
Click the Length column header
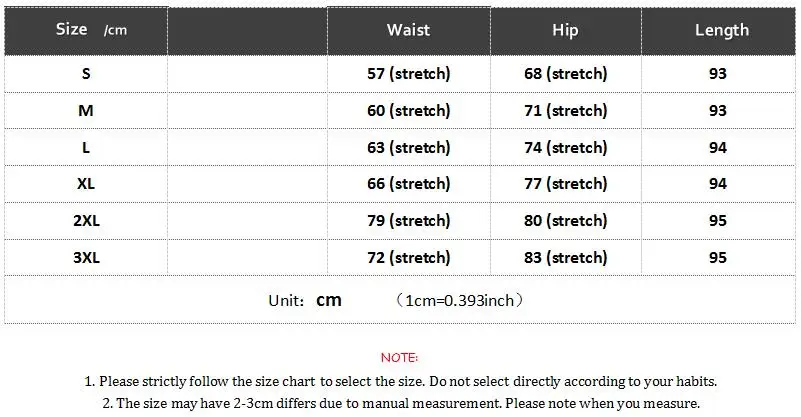coord(721,30)
